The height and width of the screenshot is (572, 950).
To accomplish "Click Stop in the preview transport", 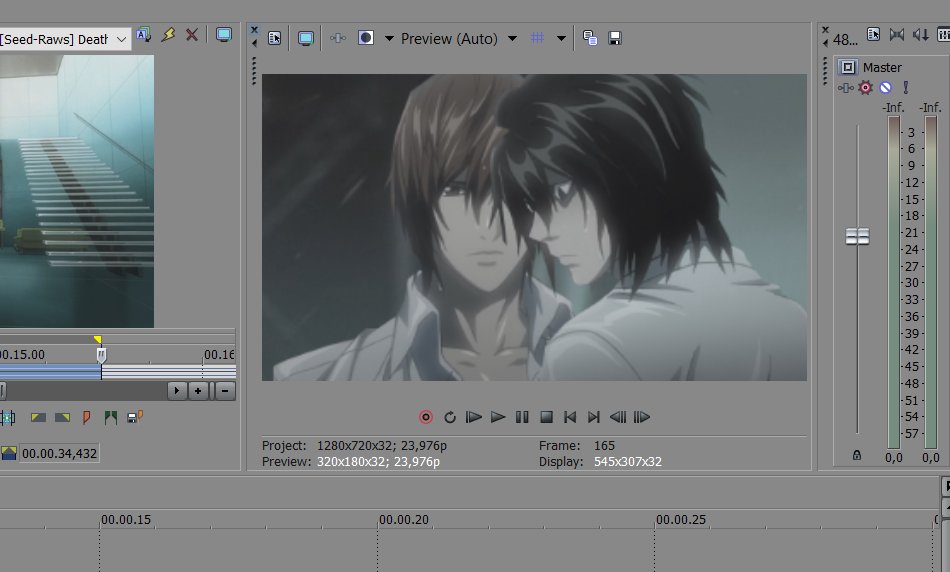I will pos(546,417).
